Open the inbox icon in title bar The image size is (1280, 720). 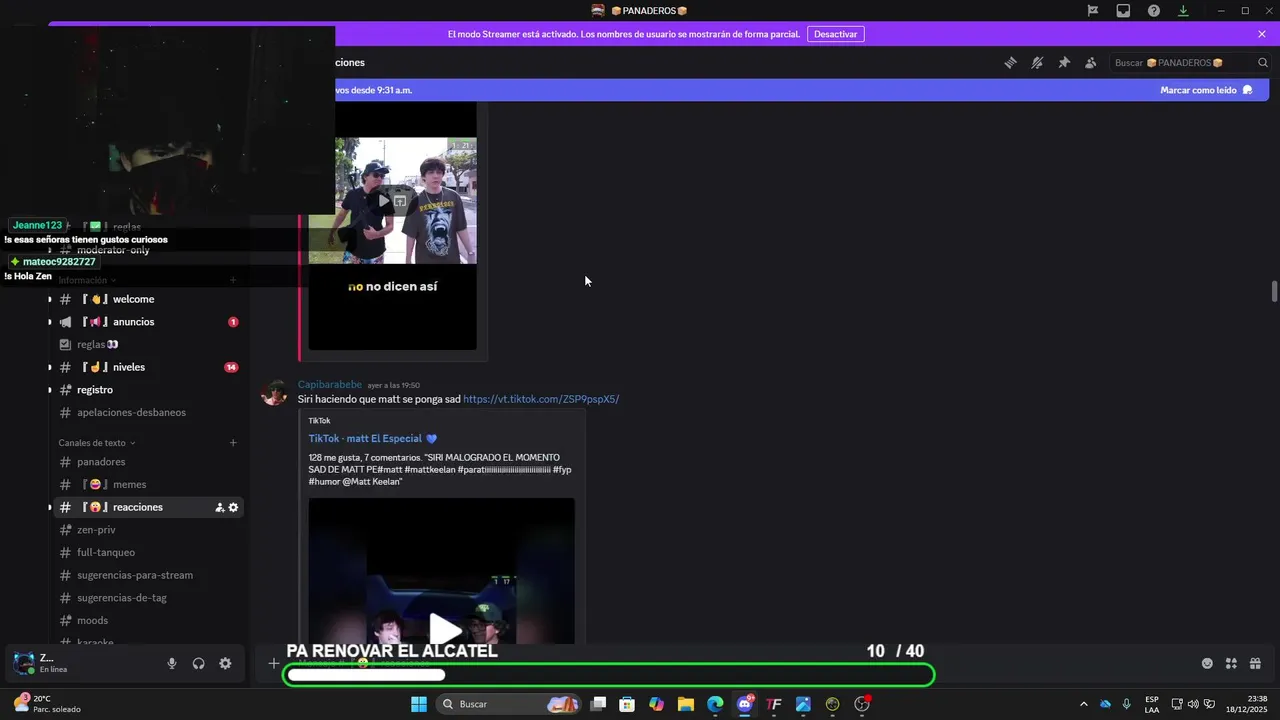click(1123, 11)
